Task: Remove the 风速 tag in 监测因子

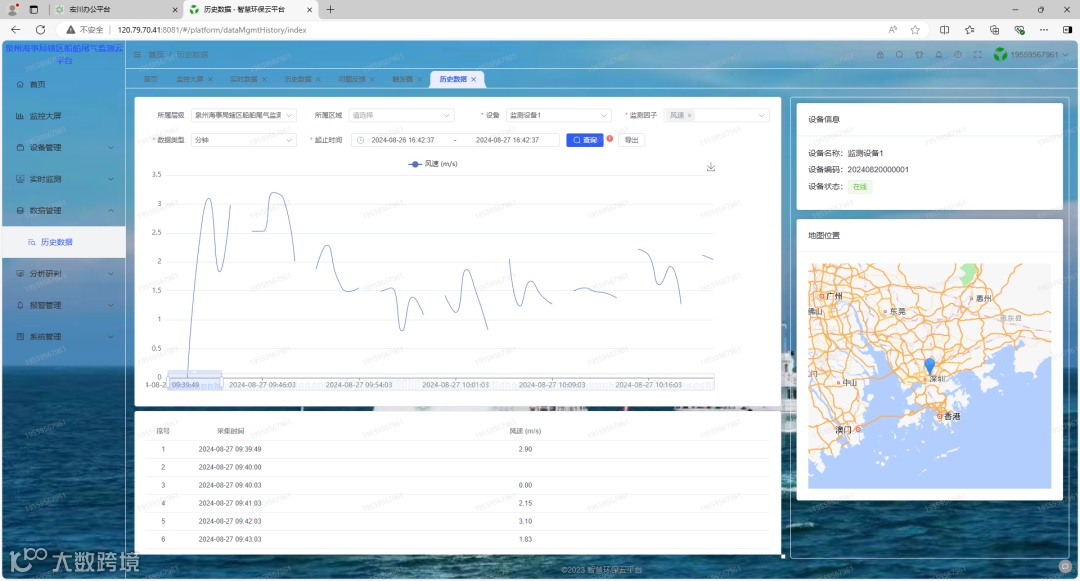Action: [x=689, y=116]
